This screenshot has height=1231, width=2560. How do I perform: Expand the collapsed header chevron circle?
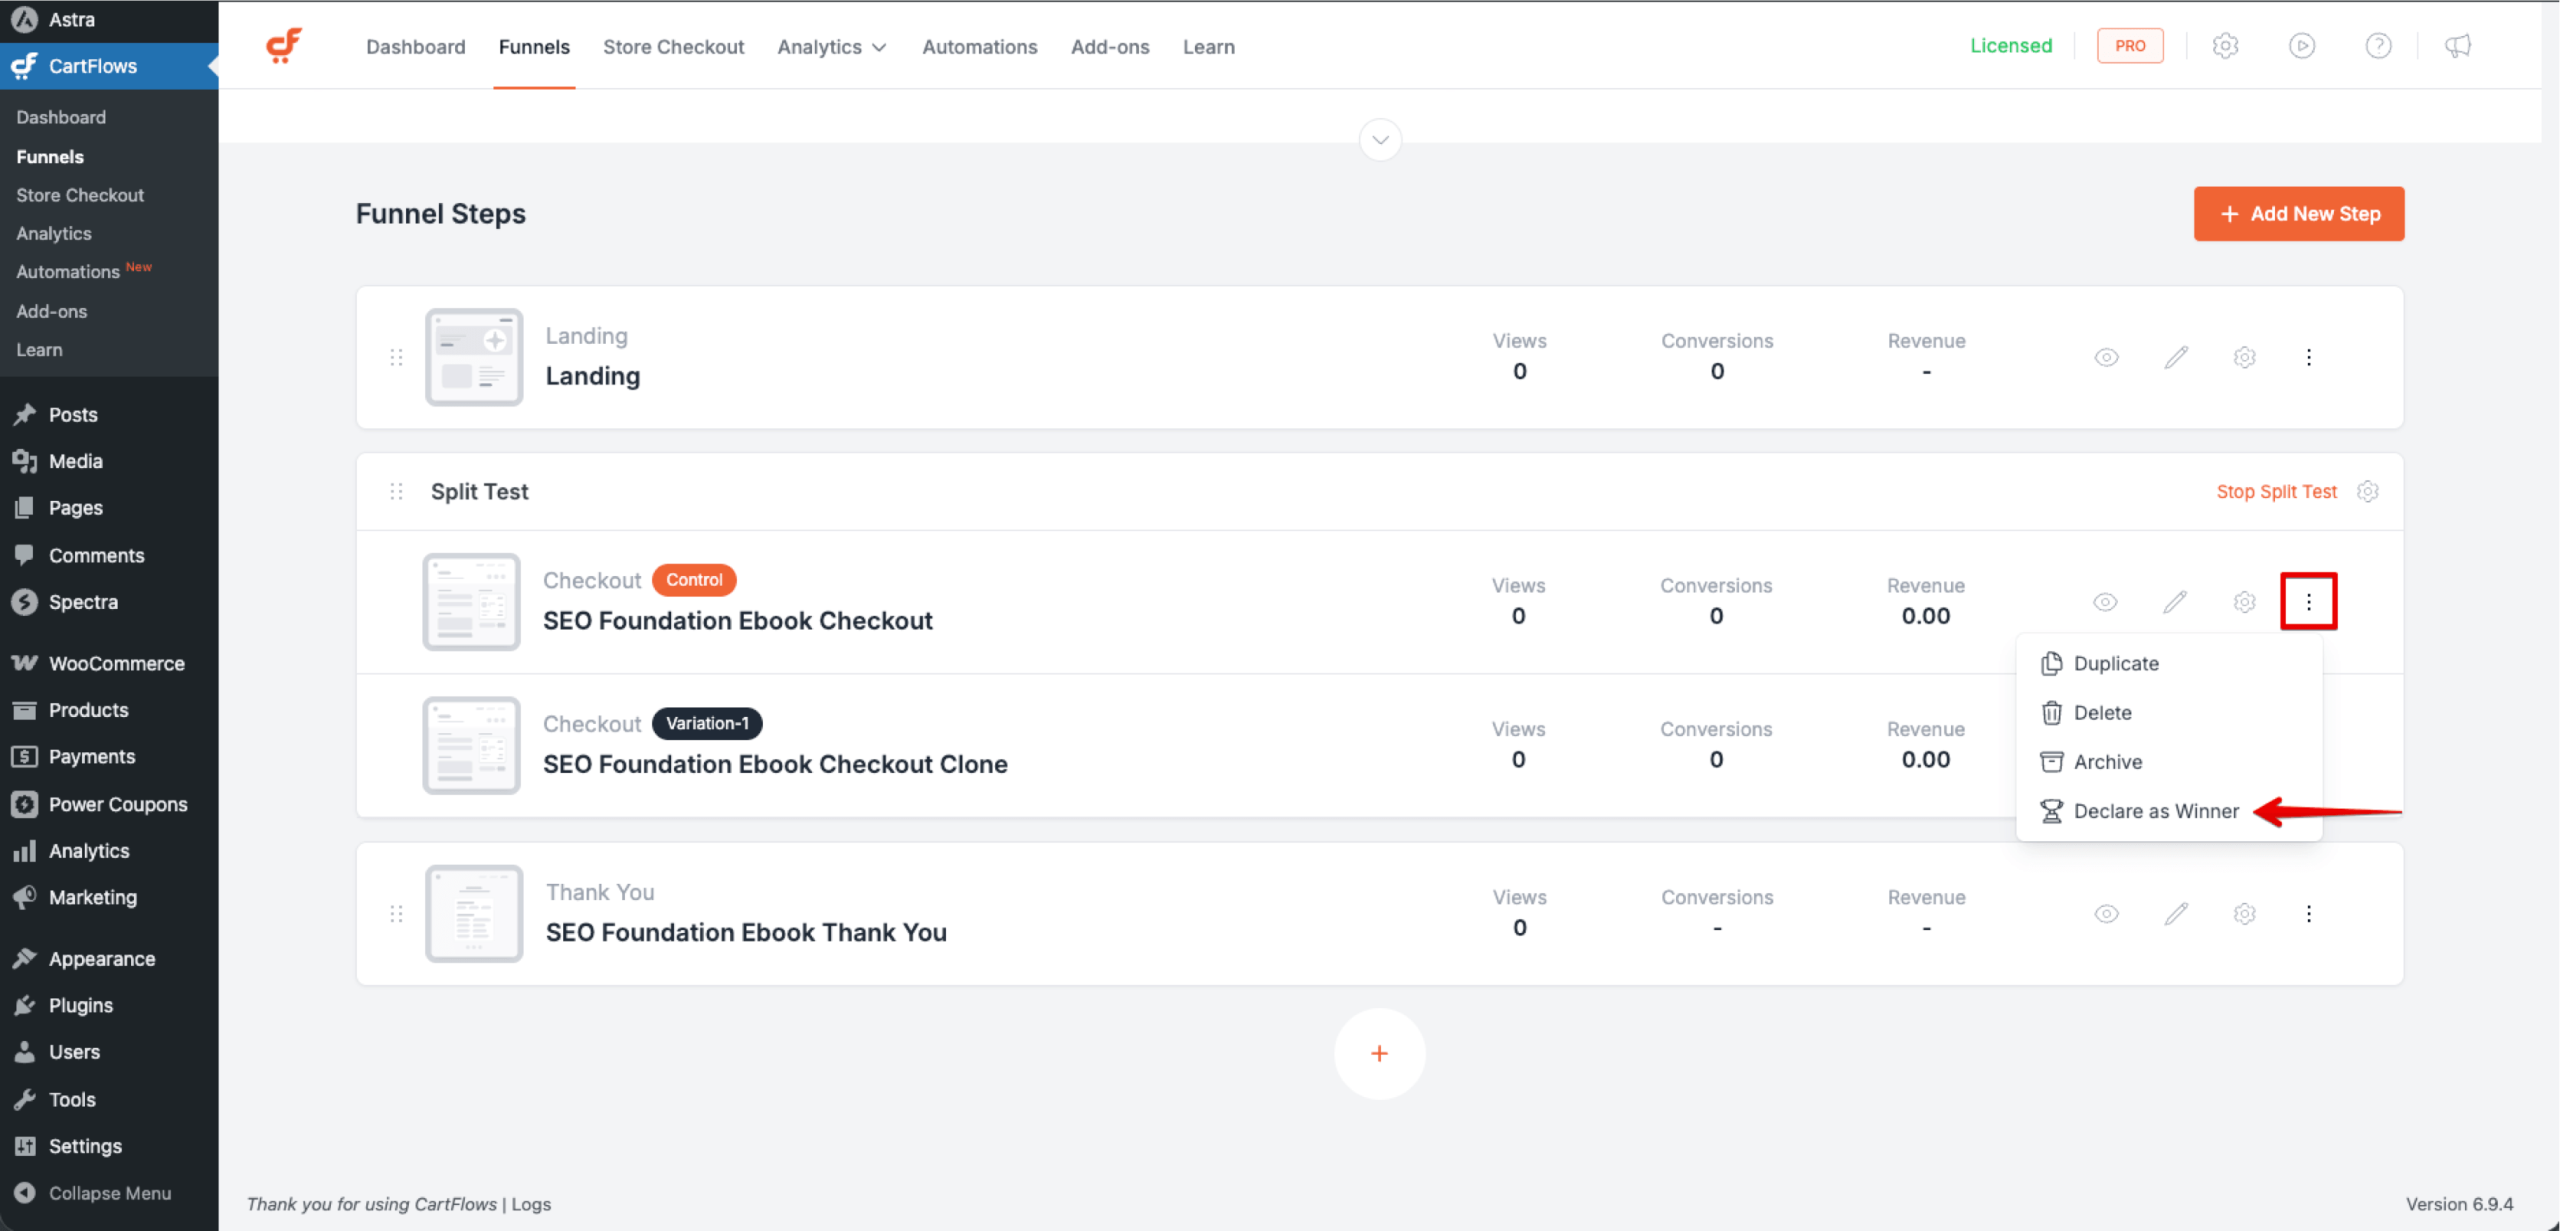pos(1380,140)
